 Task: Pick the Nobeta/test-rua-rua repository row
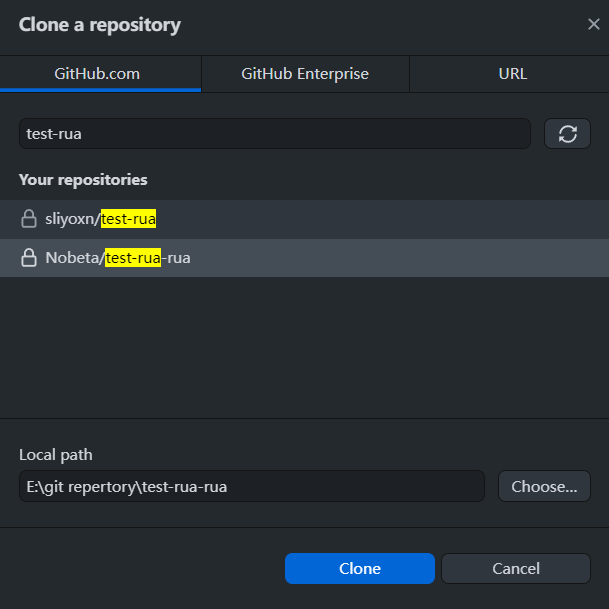tap(300, 258)
